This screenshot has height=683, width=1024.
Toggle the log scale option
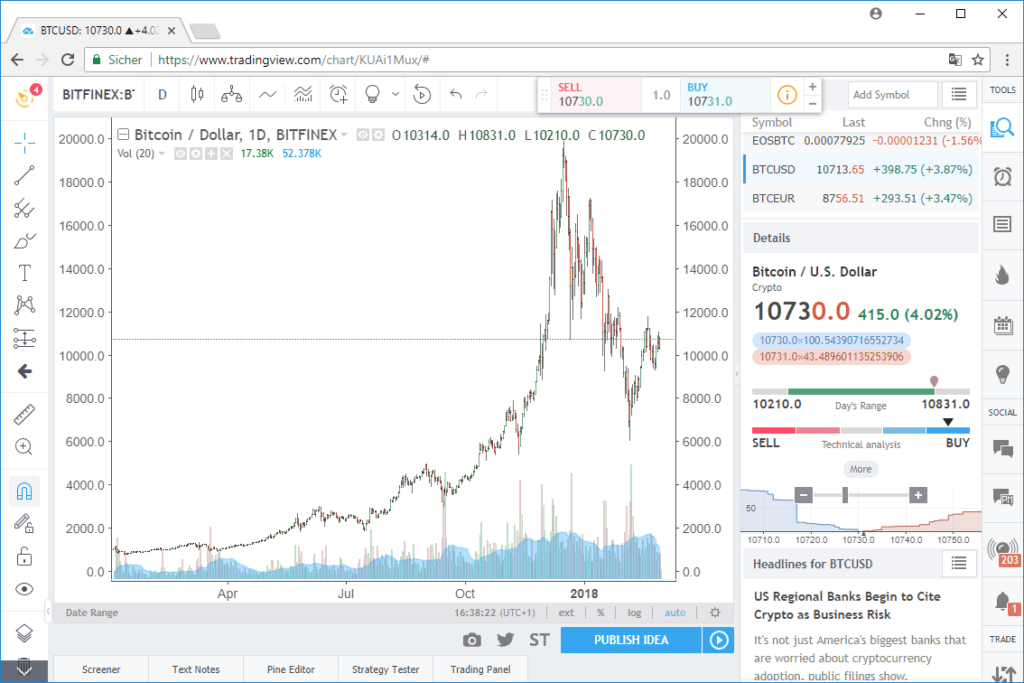[x=634, y=612]
